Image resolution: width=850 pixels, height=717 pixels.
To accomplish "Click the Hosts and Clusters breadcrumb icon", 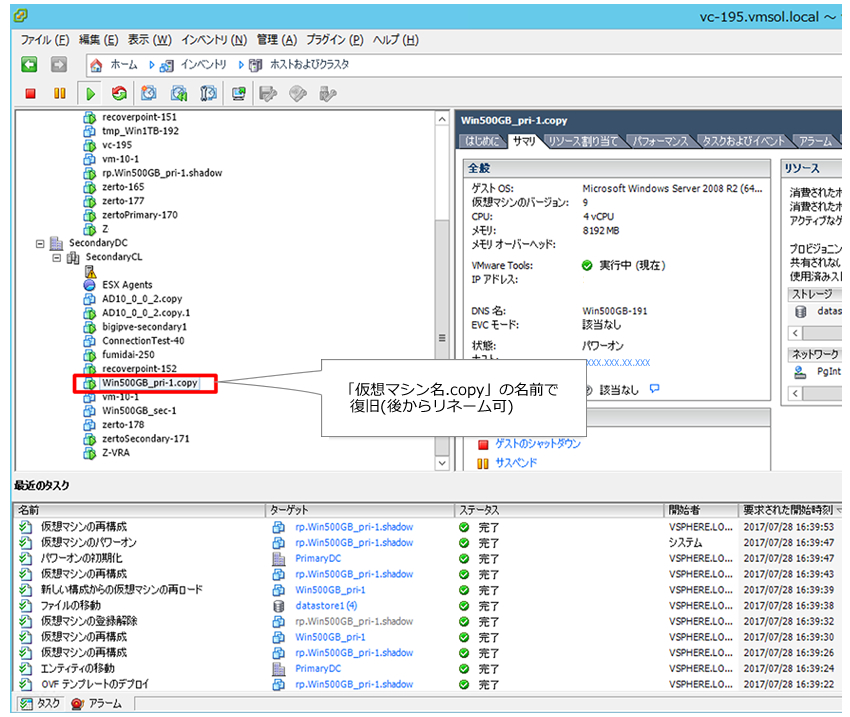I will pos(255,66).
